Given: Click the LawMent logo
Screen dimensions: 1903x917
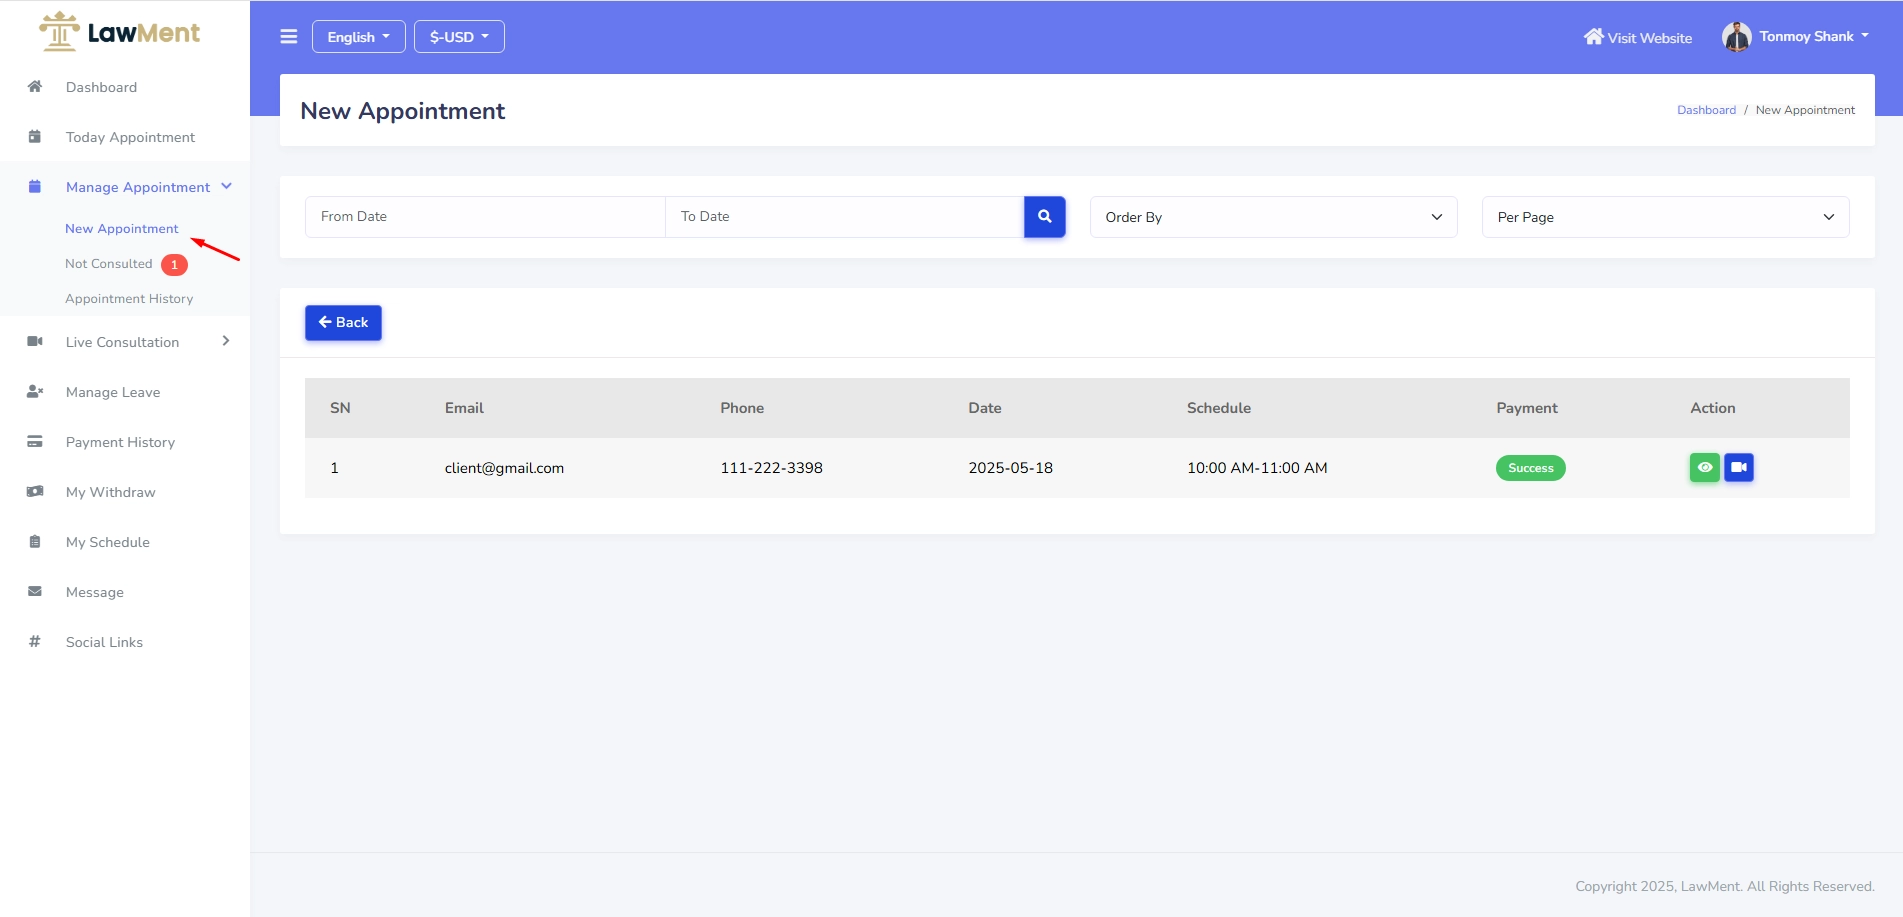Looking at the screenshot, I should [119, 32].
